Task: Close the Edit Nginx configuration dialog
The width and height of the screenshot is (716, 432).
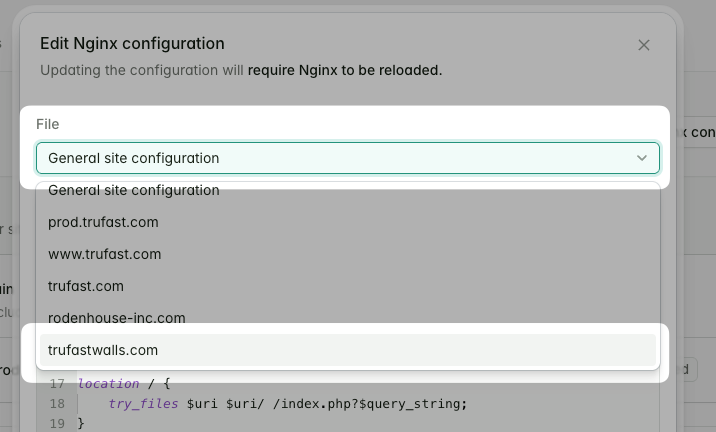Action: pyautogui.click(x=643, y=45)
